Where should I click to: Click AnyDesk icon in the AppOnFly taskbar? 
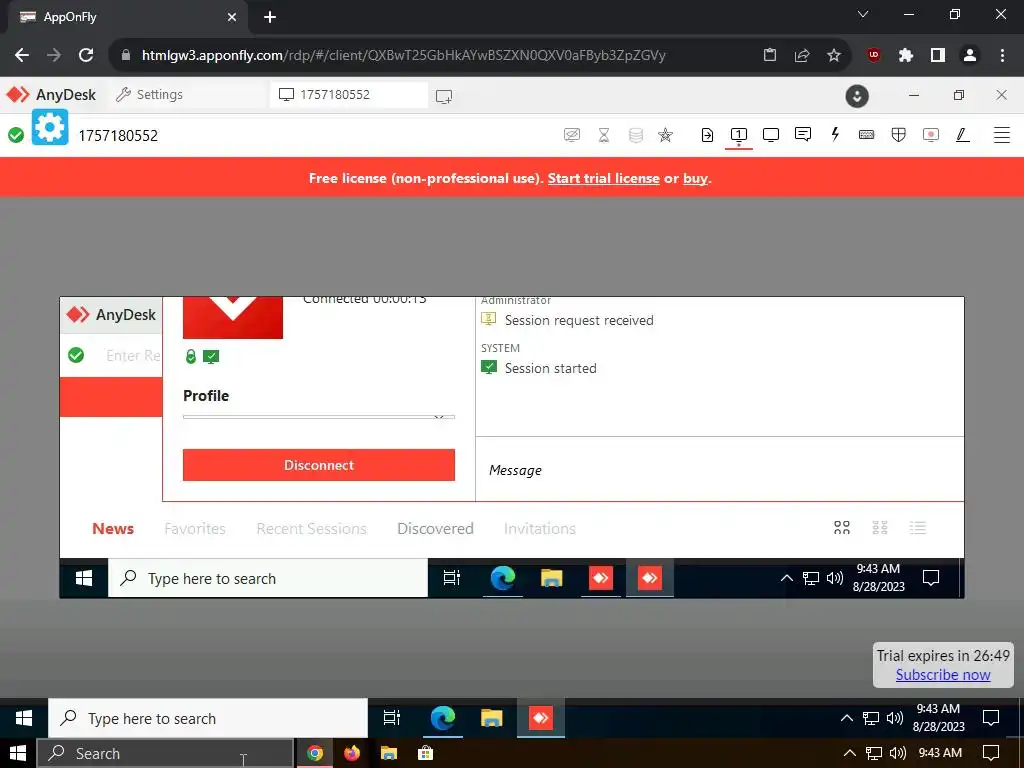click(x=541, y=718)
